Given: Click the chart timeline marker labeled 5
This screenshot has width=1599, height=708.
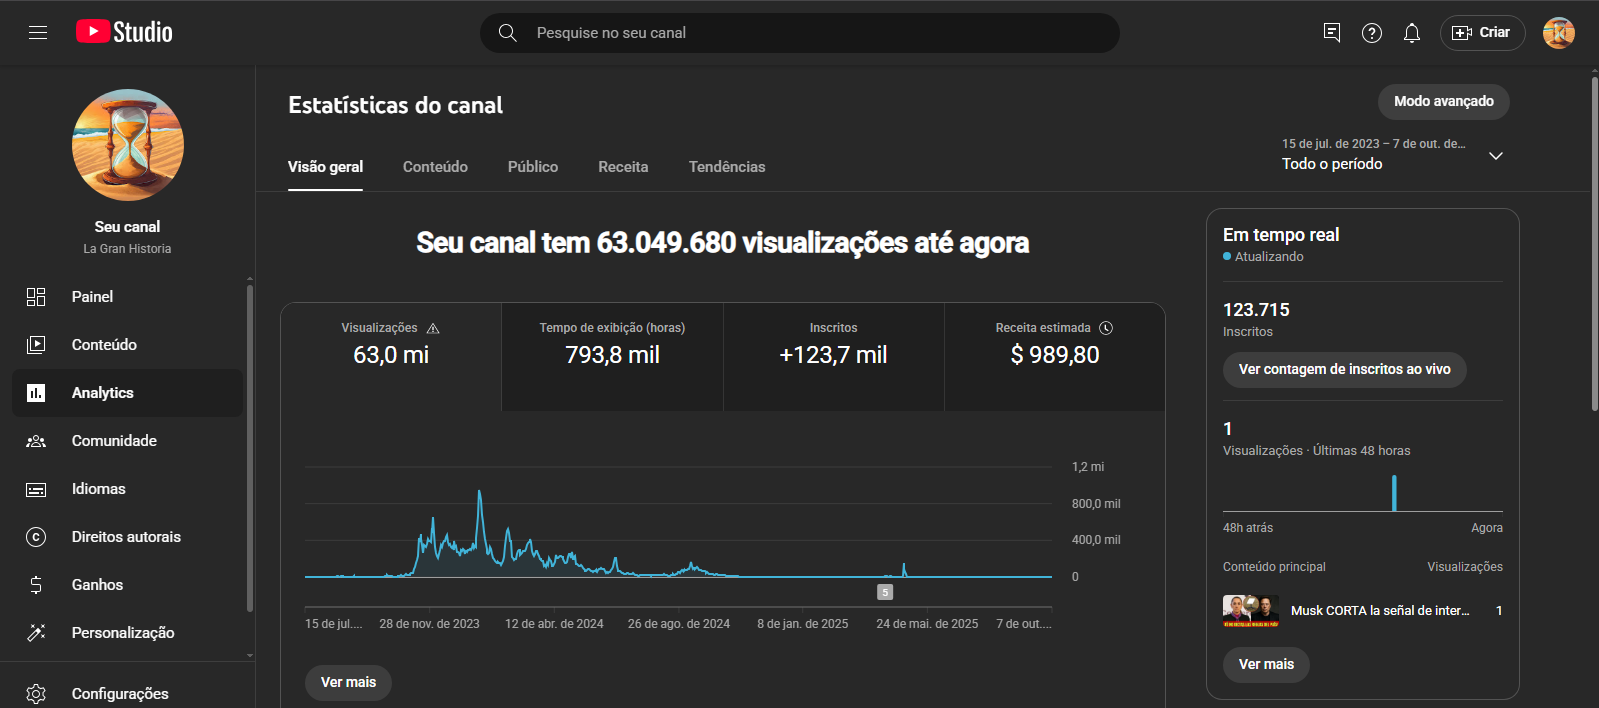Looking at the screenshot, I should [885, 592].
